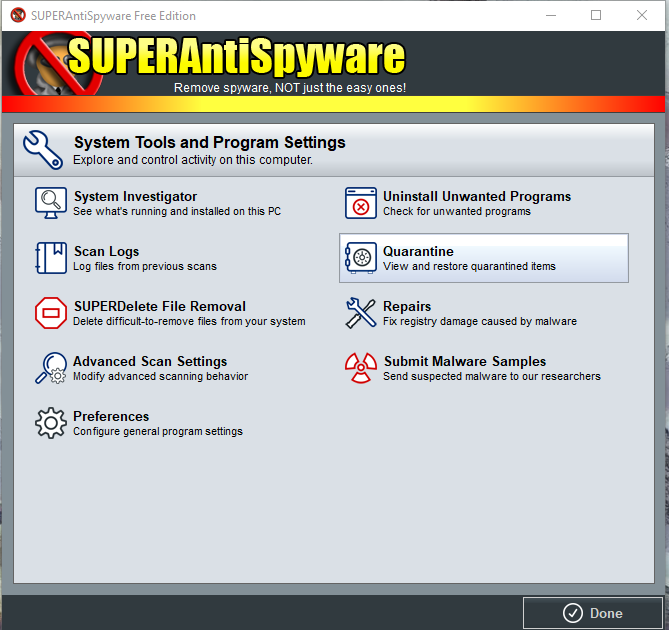
Task: Open SUPERDelete File Removal link
Action: [160, 306]
